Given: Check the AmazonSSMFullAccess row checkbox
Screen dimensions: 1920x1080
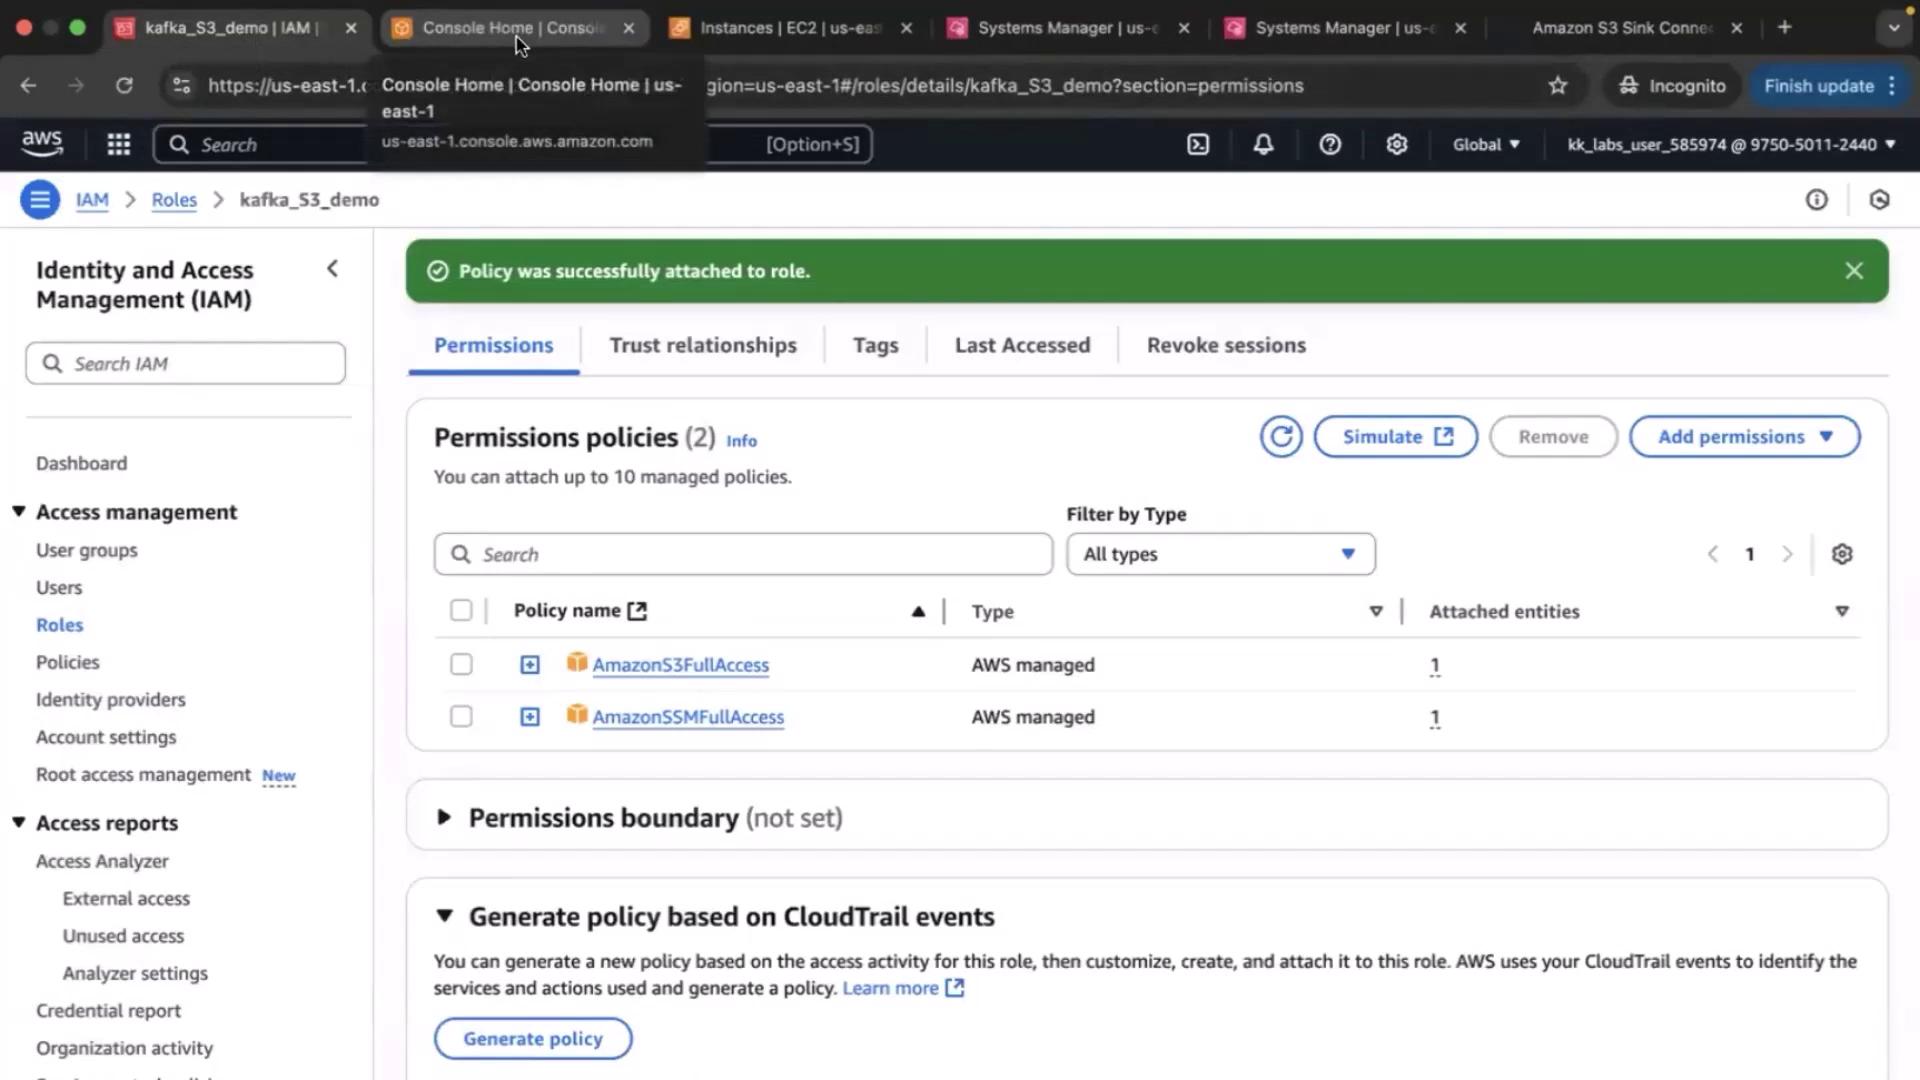Looking at the screenshot, I should click(461, 716).
